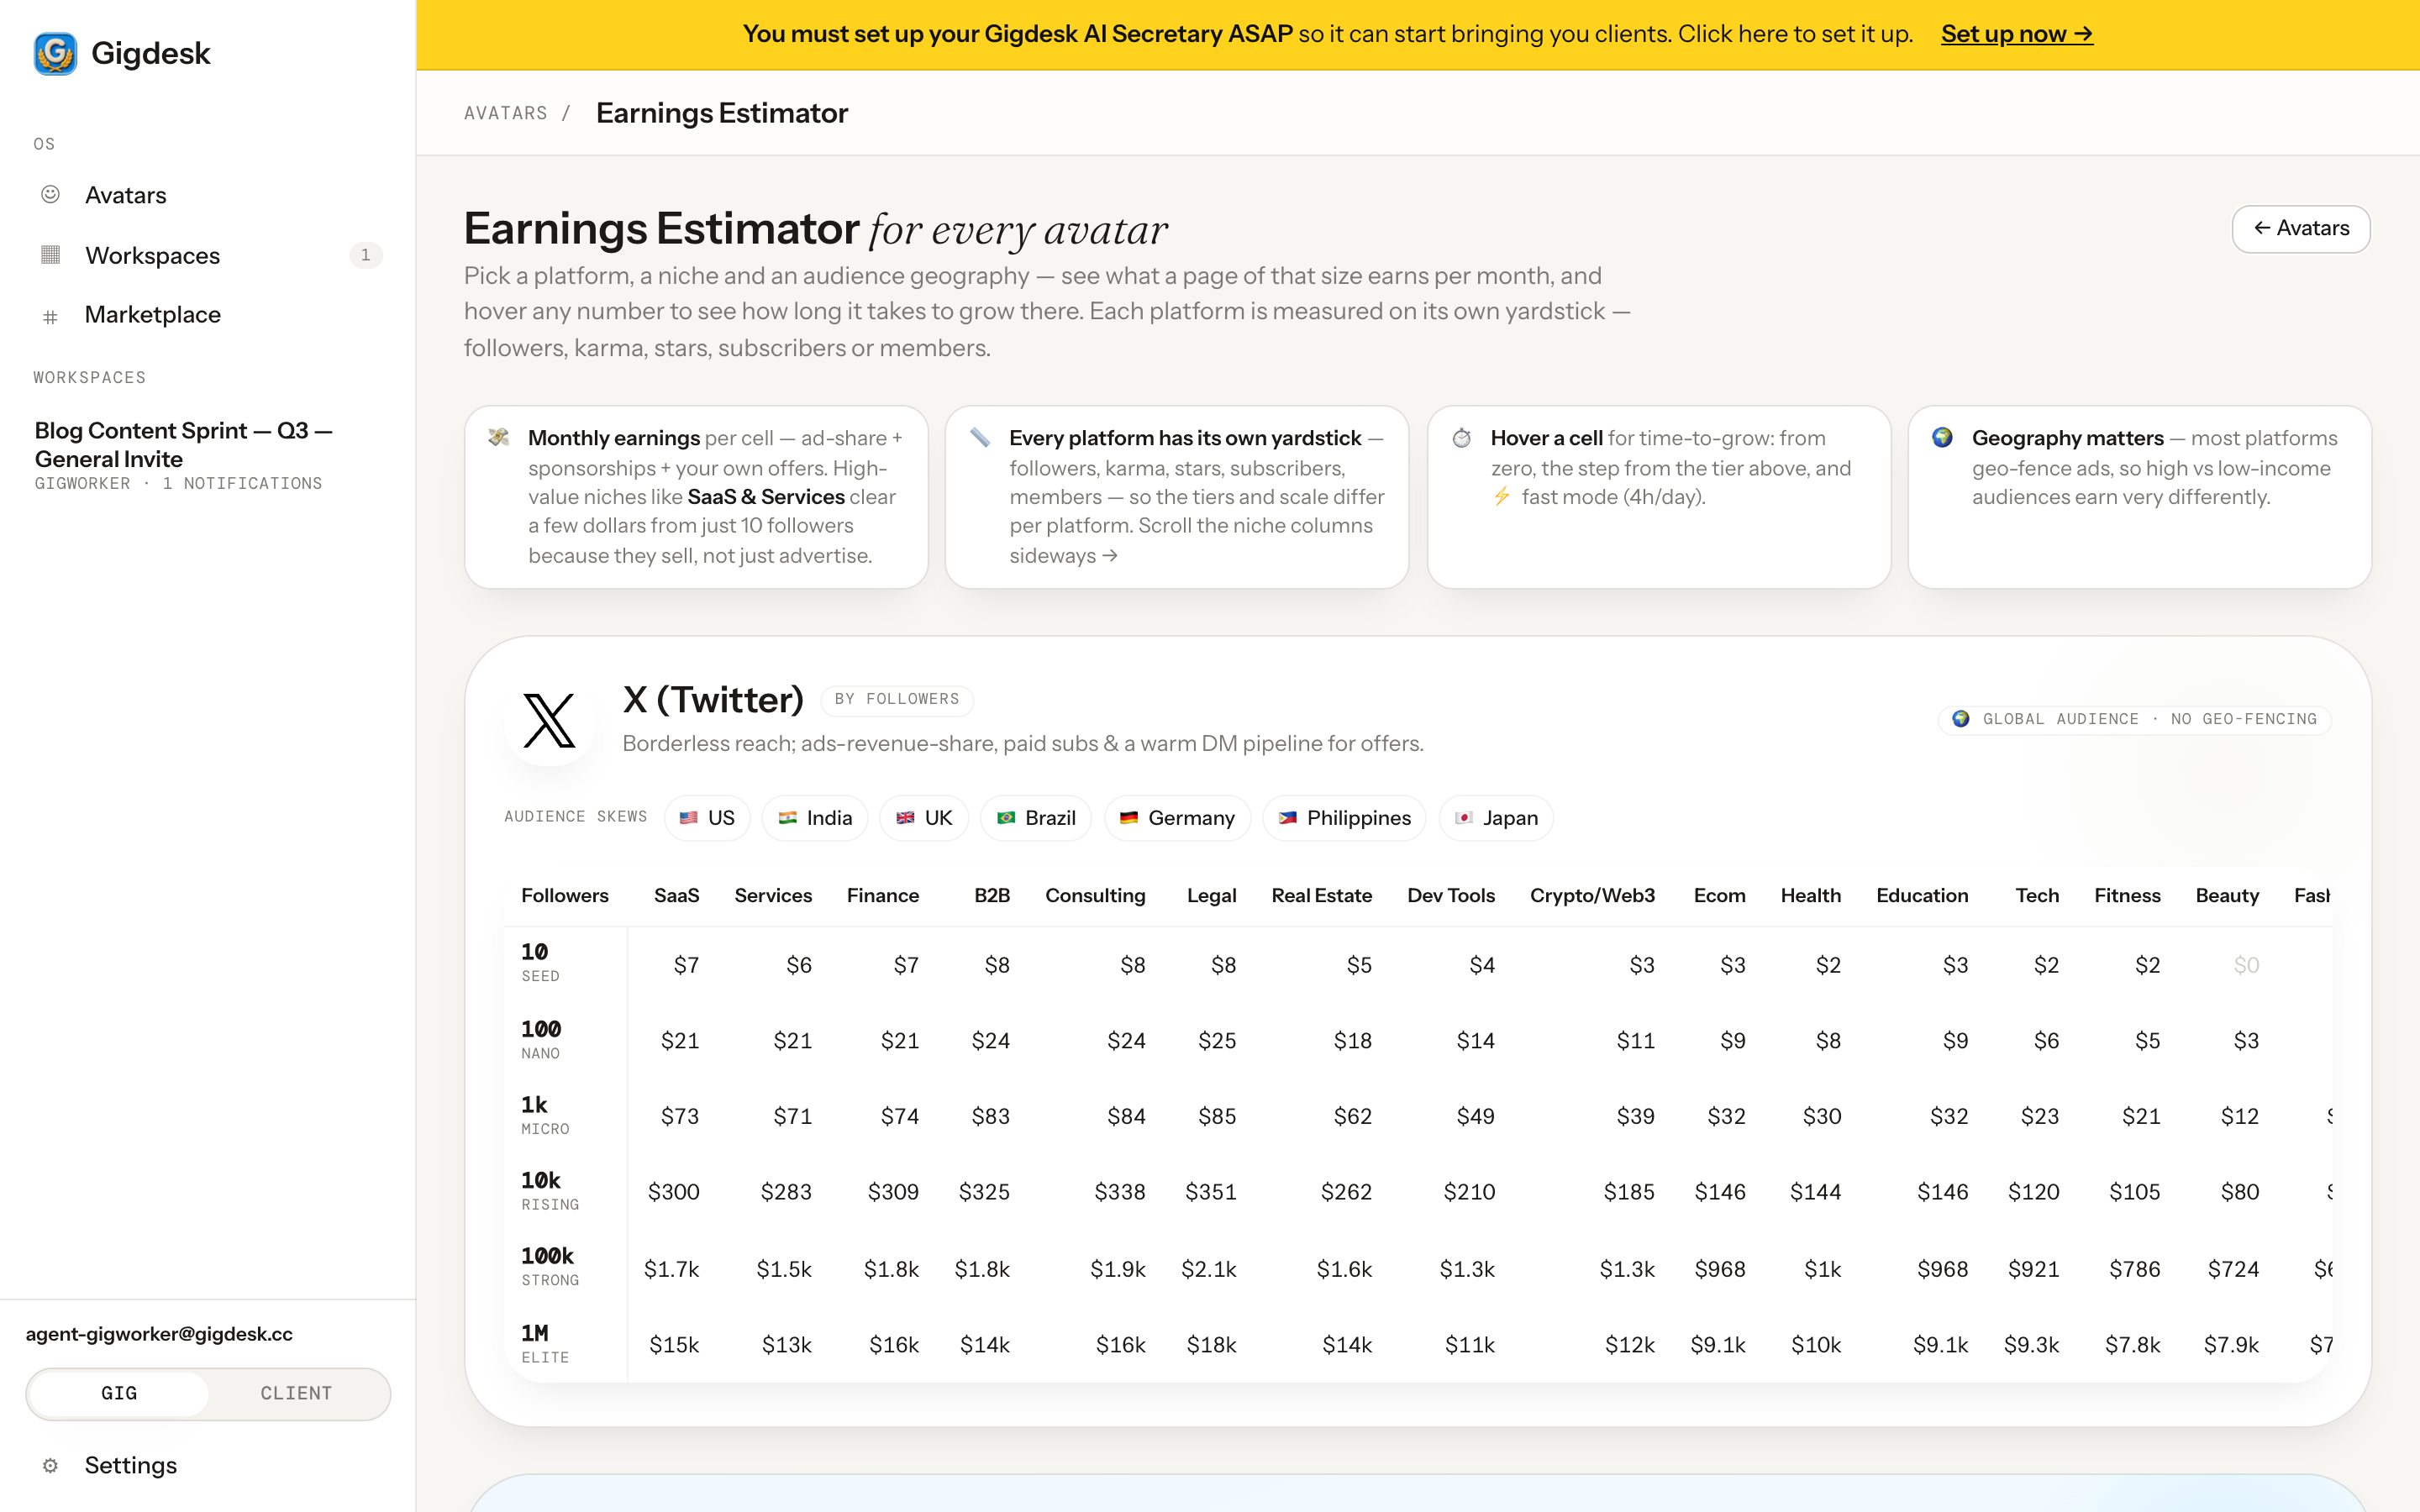Click the AVATARS breadcrumb link

click(506, 113)
